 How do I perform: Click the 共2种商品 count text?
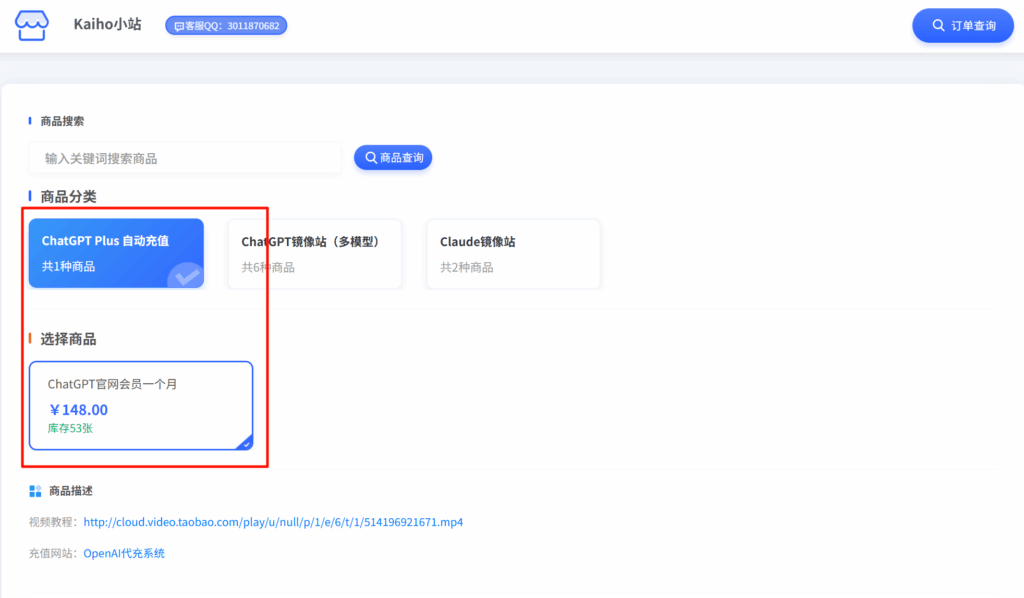466,268
